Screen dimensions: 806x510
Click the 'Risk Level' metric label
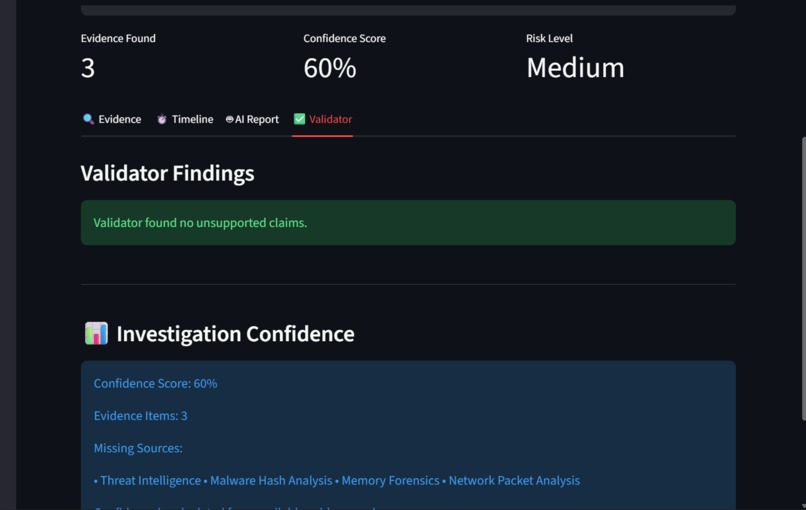click(549, 38)
